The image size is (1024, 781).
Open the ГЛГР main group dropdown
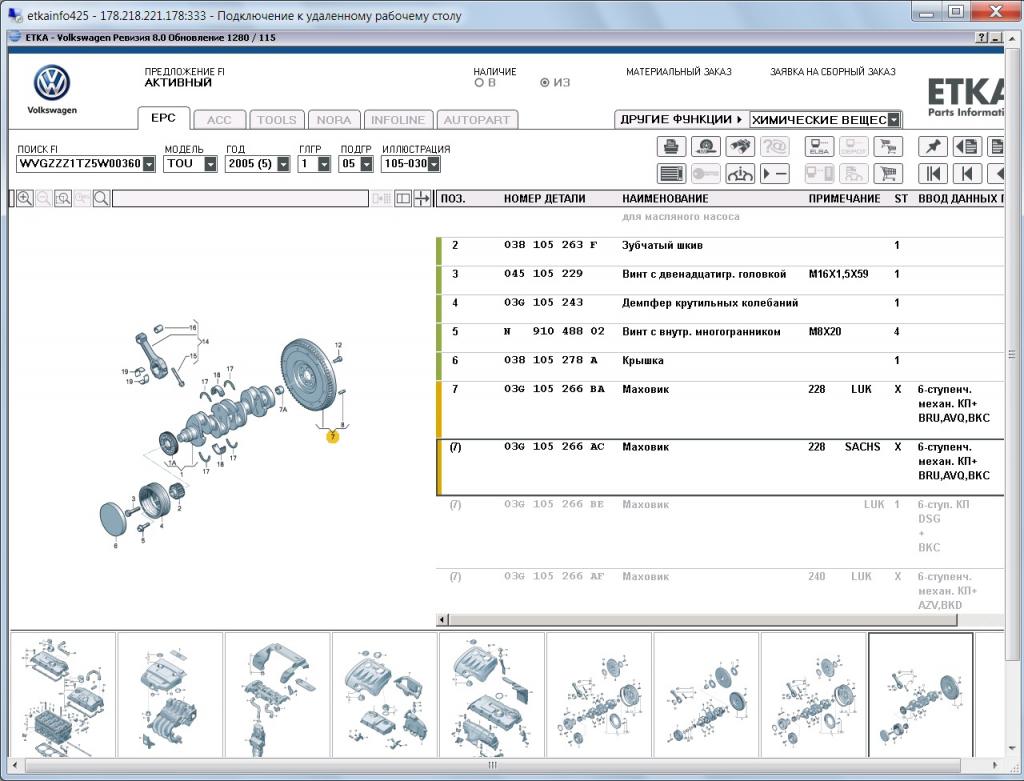pos(324,164)
